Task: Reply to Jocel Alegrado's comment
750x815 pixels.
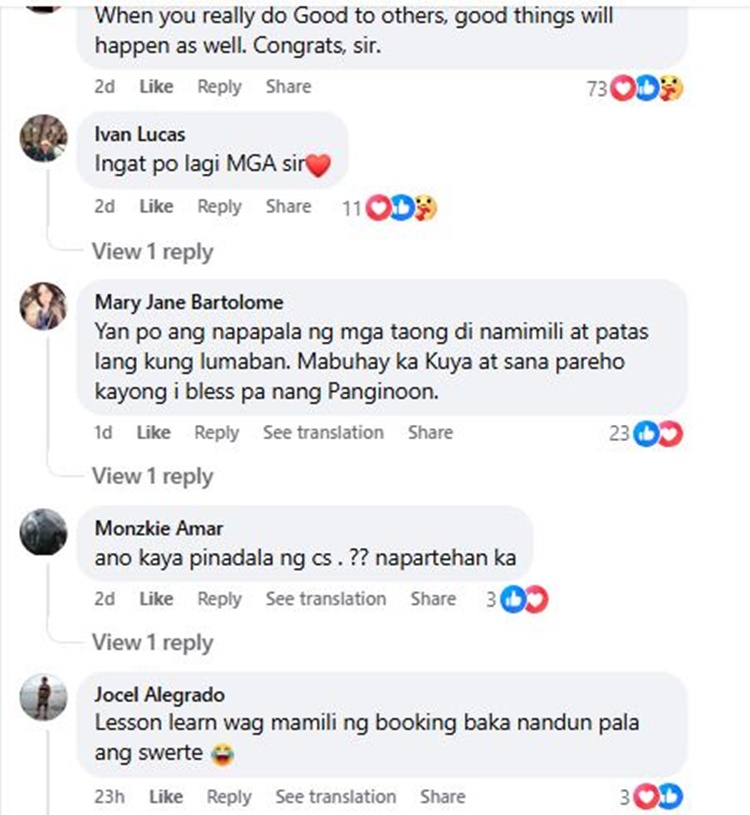Action: (x=229, y=797)
